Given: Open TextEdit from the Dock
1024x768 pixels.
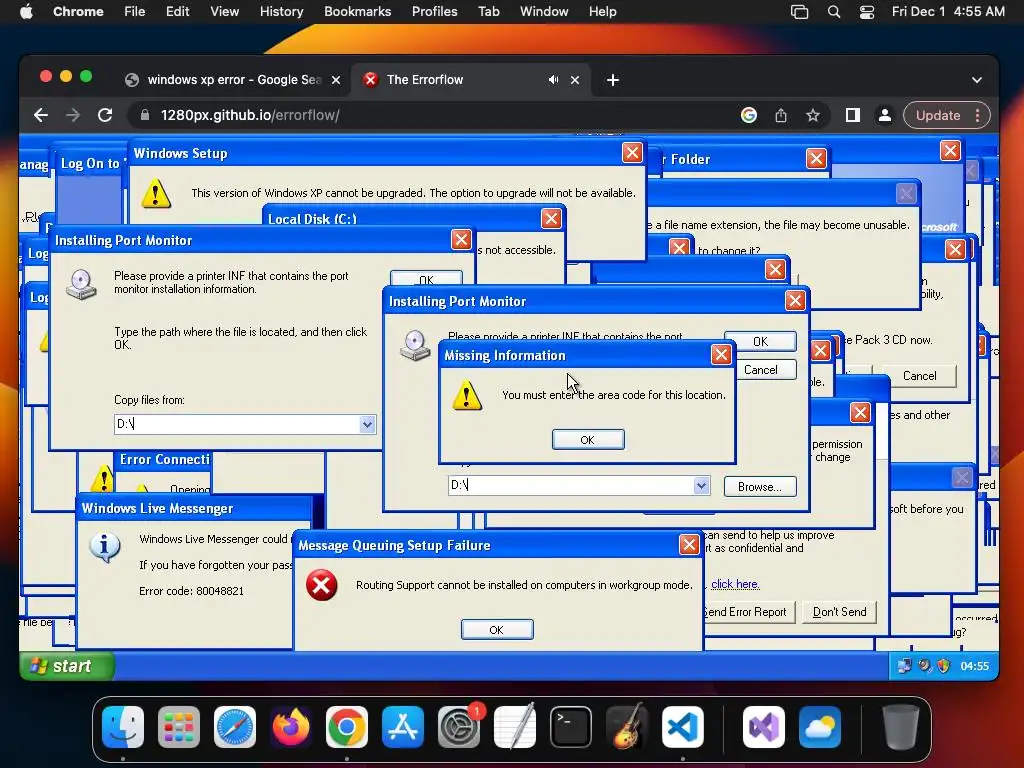Looking at the screenshot, I should 515,727.
